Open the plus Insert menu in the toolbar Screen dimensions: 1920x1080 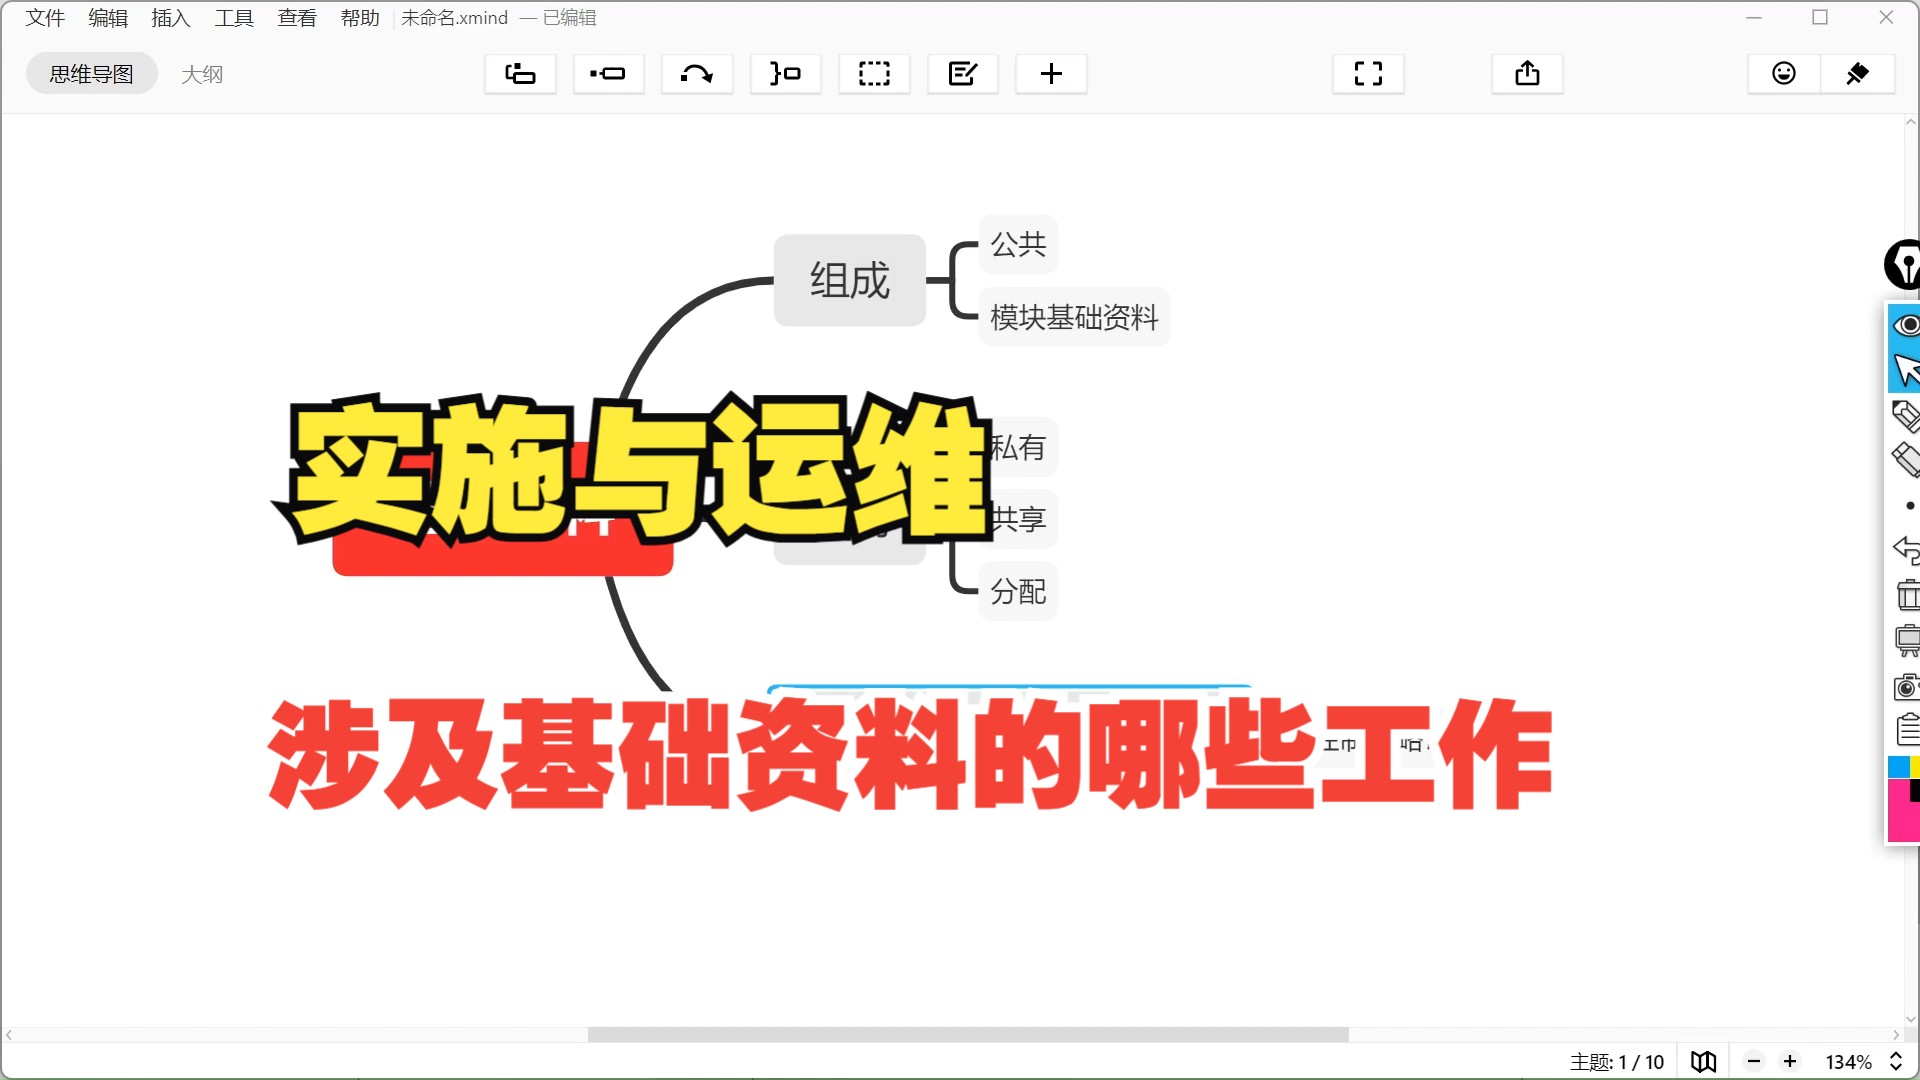pyautogui.click(x=1051, y=74)
